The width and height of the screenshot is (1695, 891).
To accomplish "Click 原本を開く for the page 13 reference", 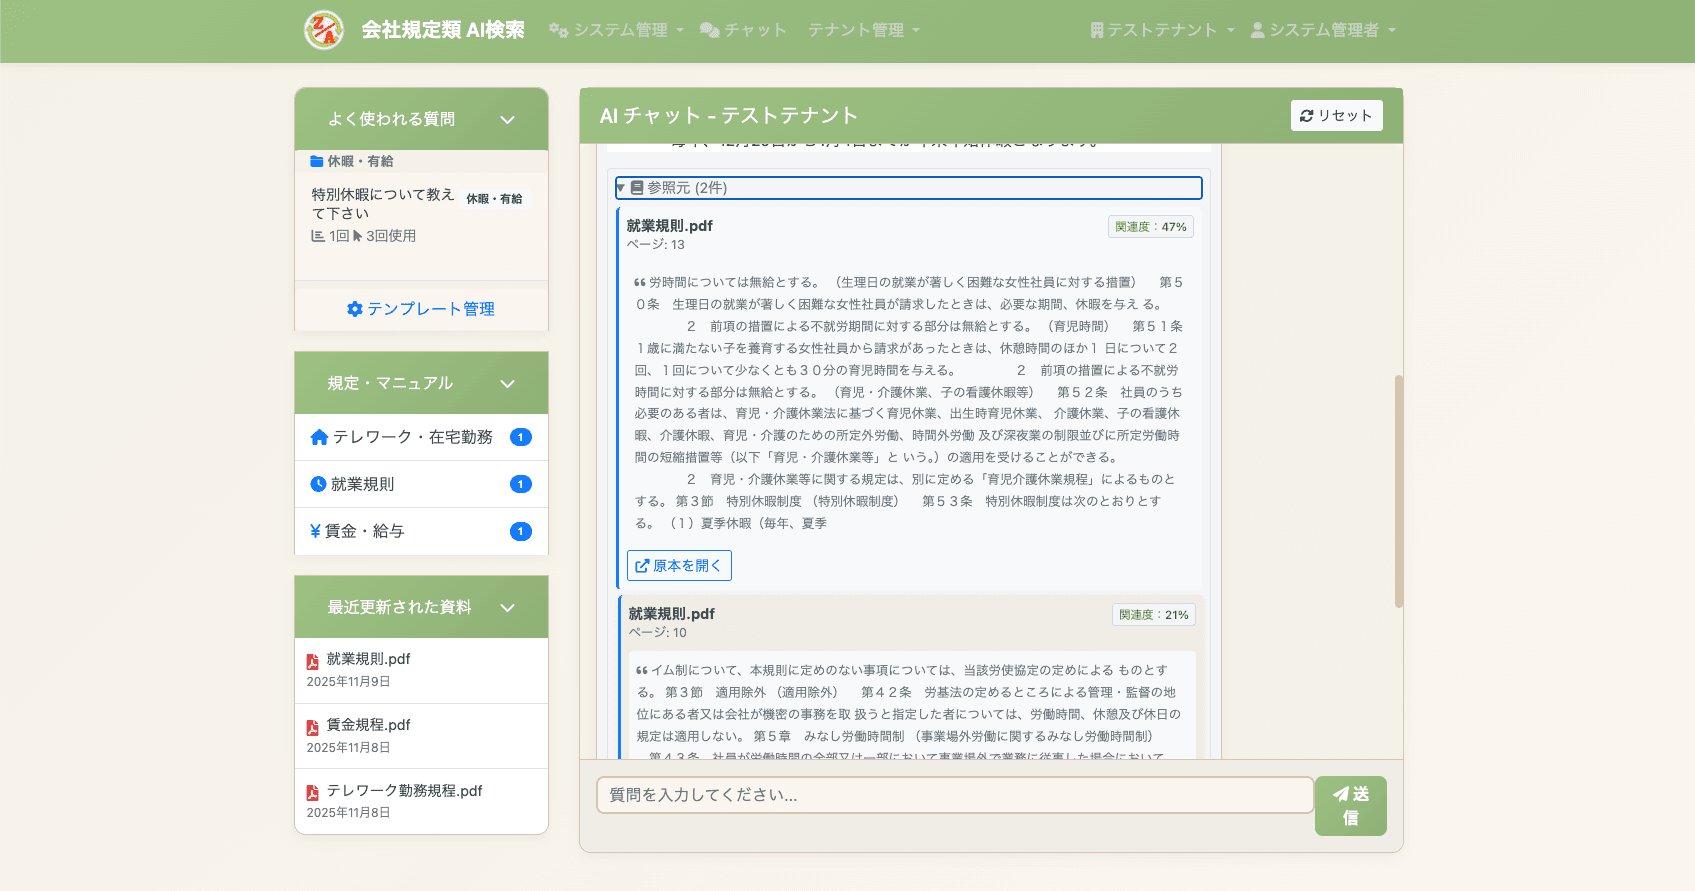I will coord(679,565).
